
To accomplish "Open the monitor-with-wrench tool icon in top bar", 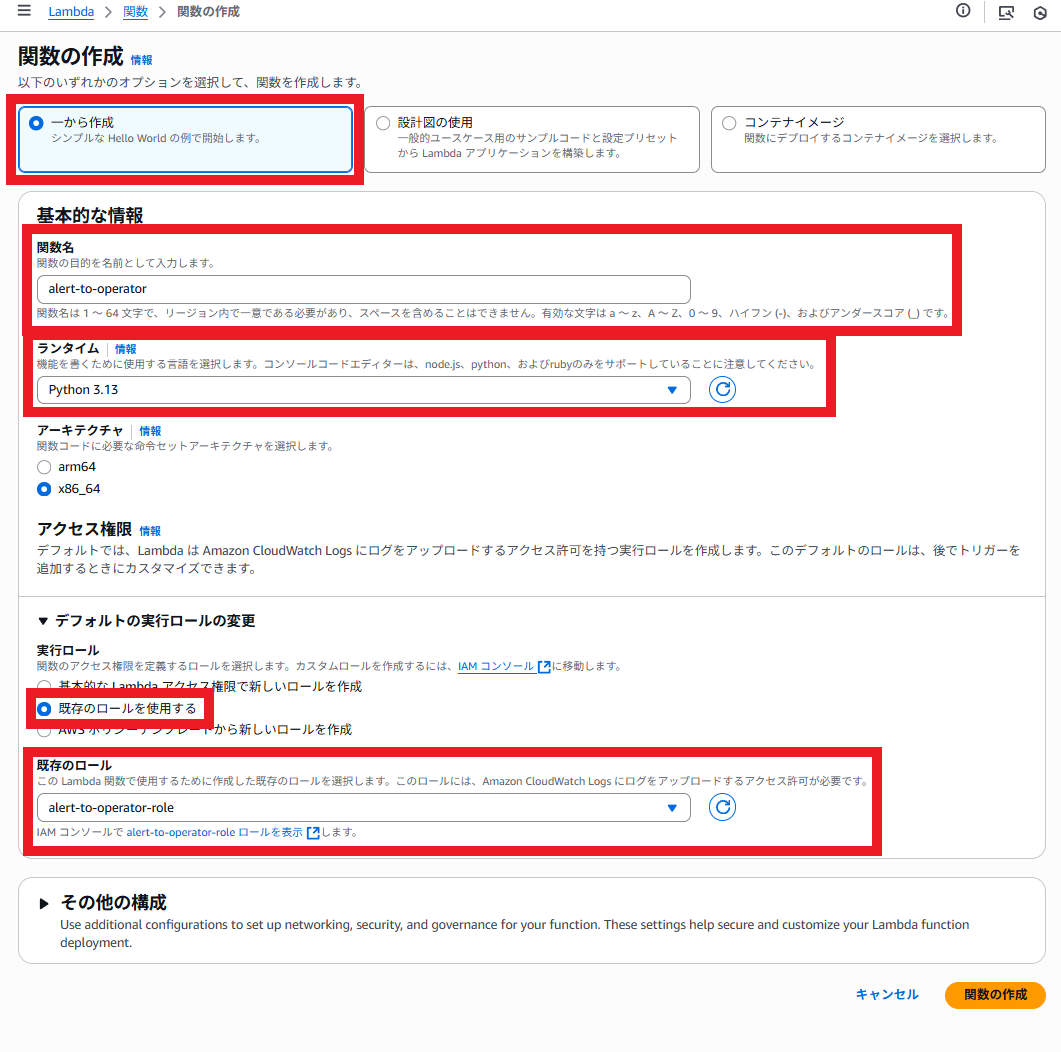I will click(x=1006, y=12).
